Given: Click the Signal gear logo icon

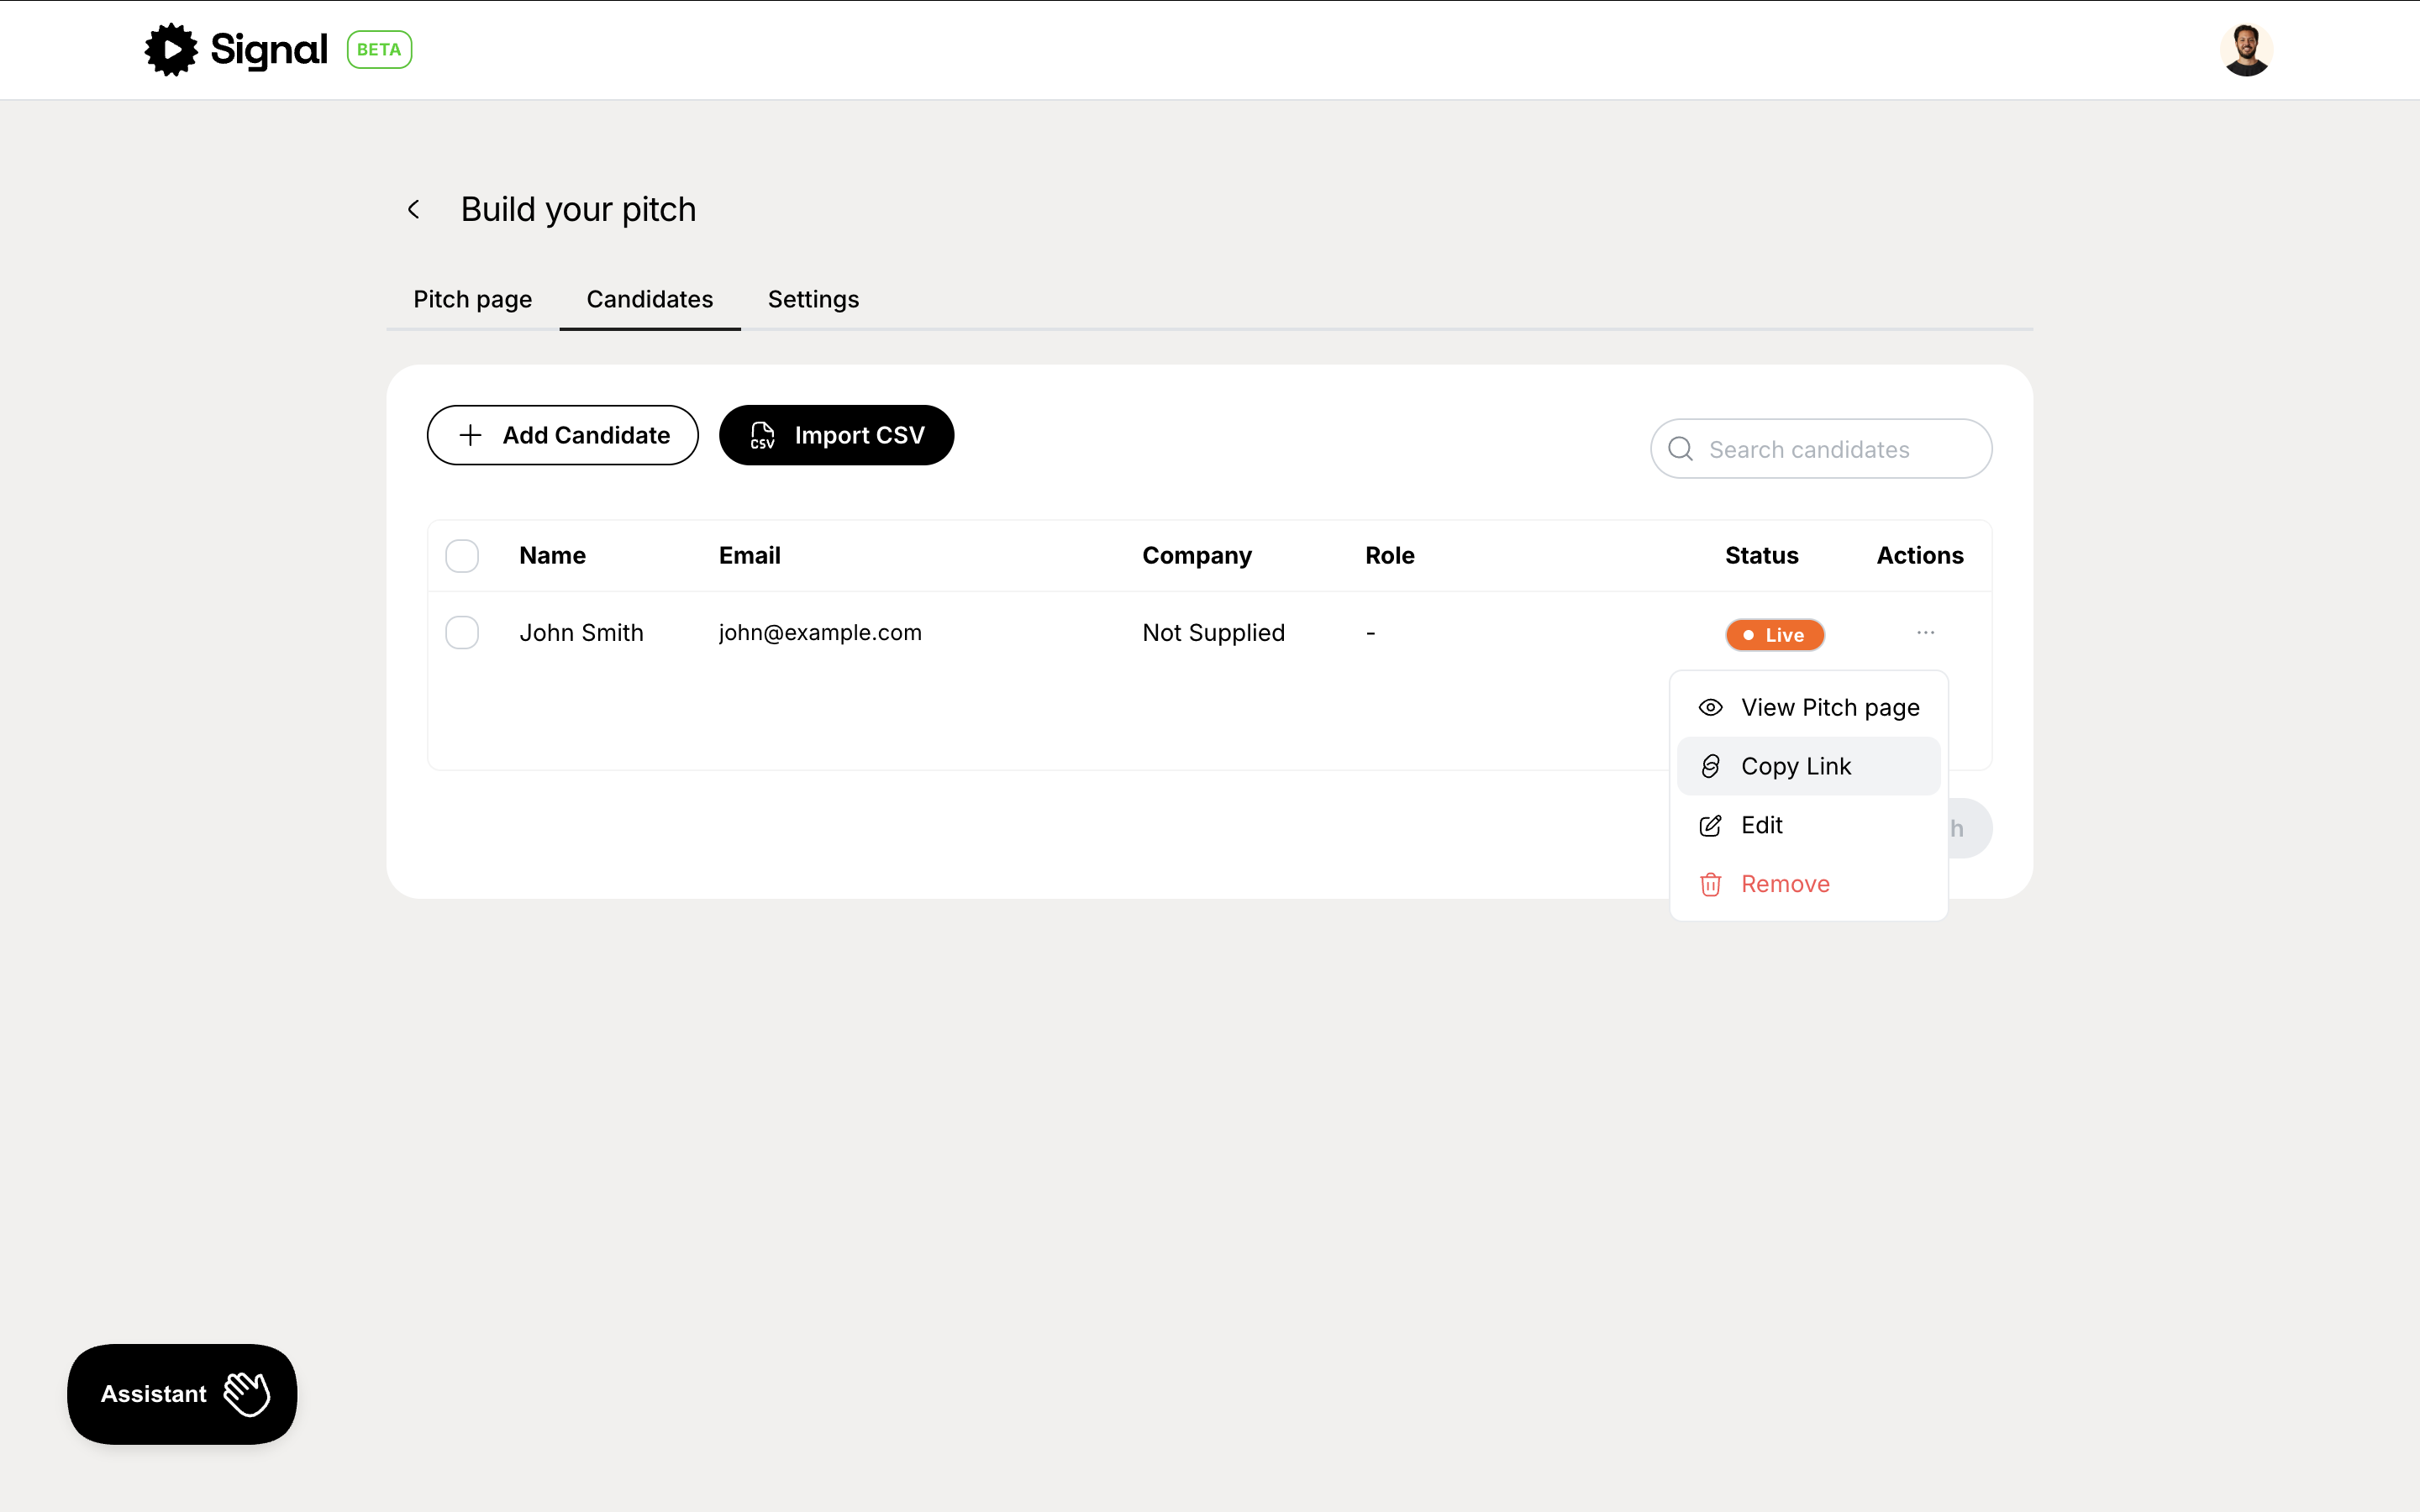Looking at the screenshot, I should pos(172,50).
